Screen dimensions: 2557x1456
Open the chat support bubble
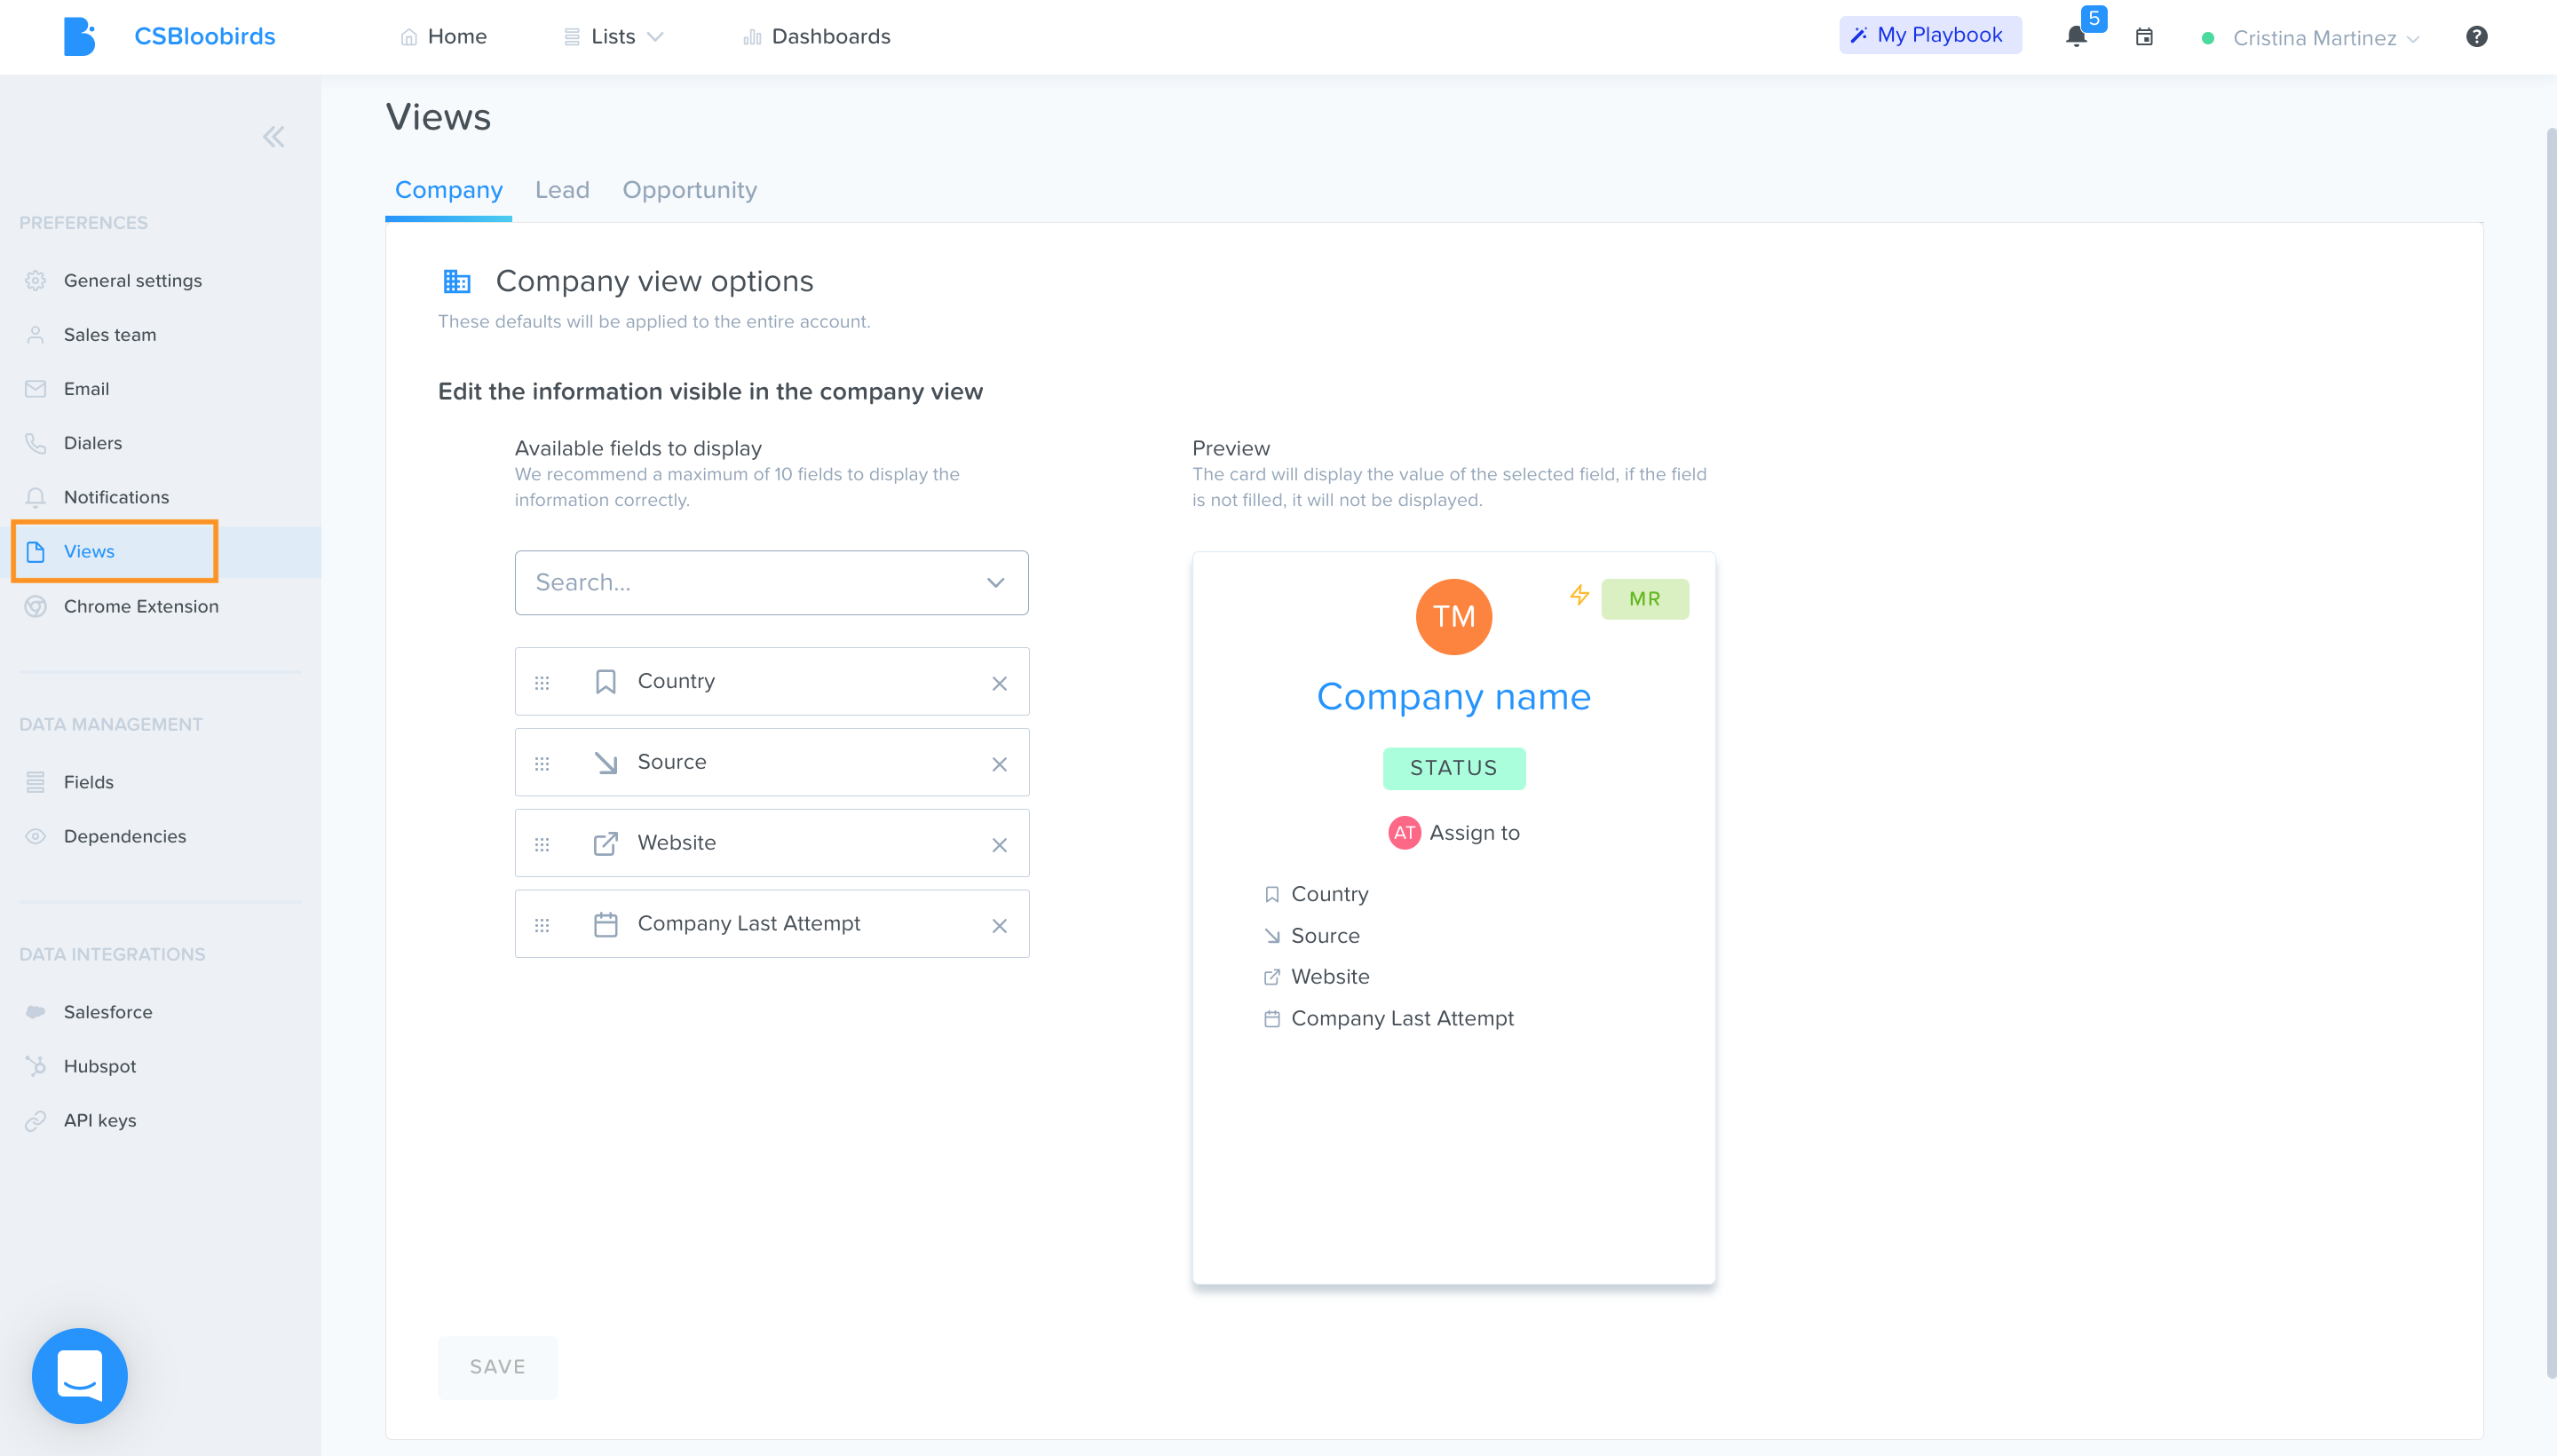[80, 1375]
